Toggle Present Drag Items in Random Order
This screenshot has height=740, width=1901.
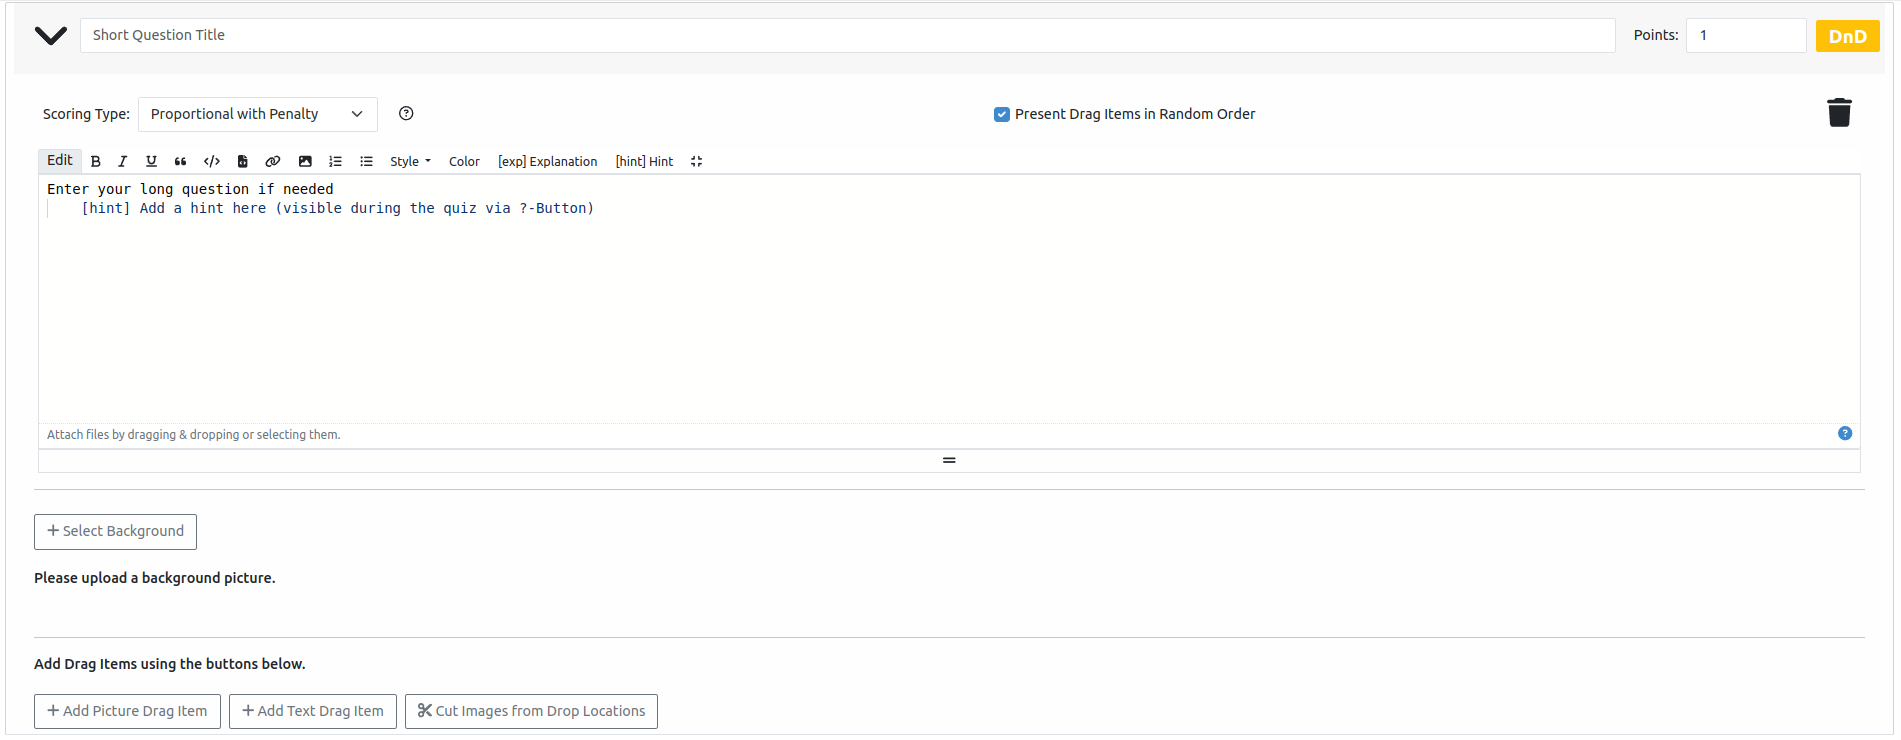coord(1001,114)
